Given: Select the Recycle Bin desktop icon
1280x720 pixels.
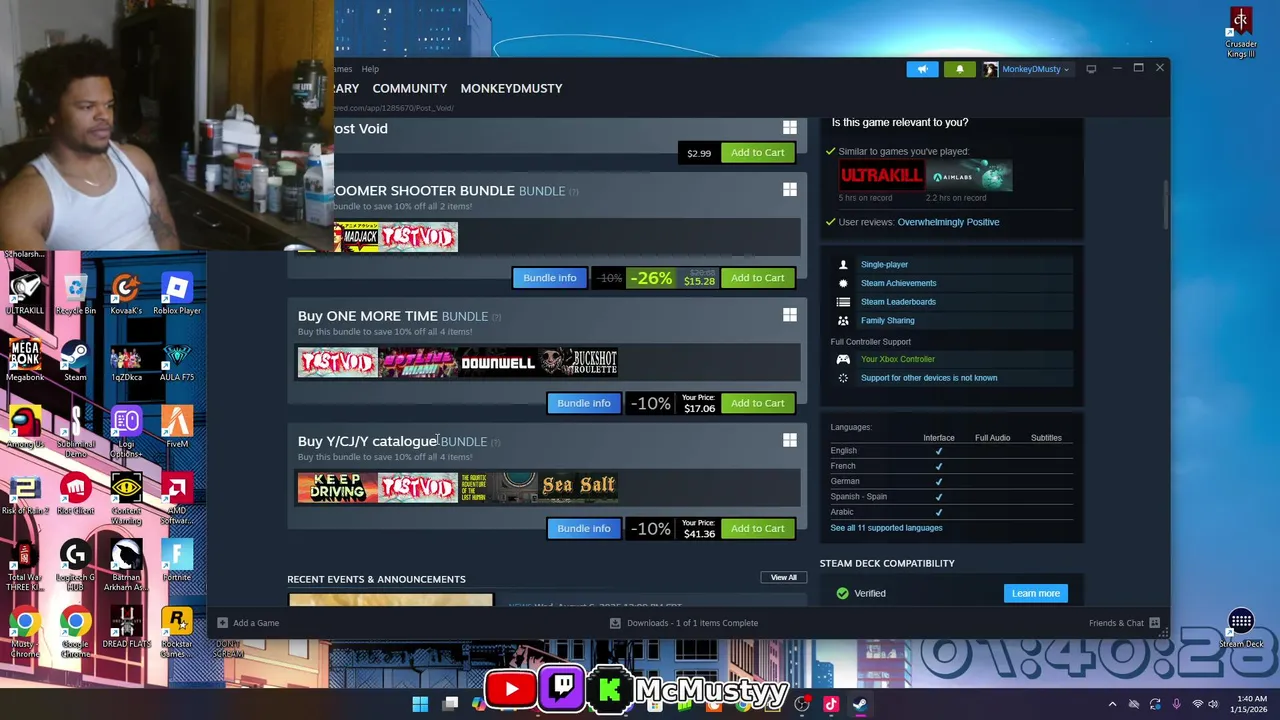Looking at the screenshot, I should [x=76, y=296].
